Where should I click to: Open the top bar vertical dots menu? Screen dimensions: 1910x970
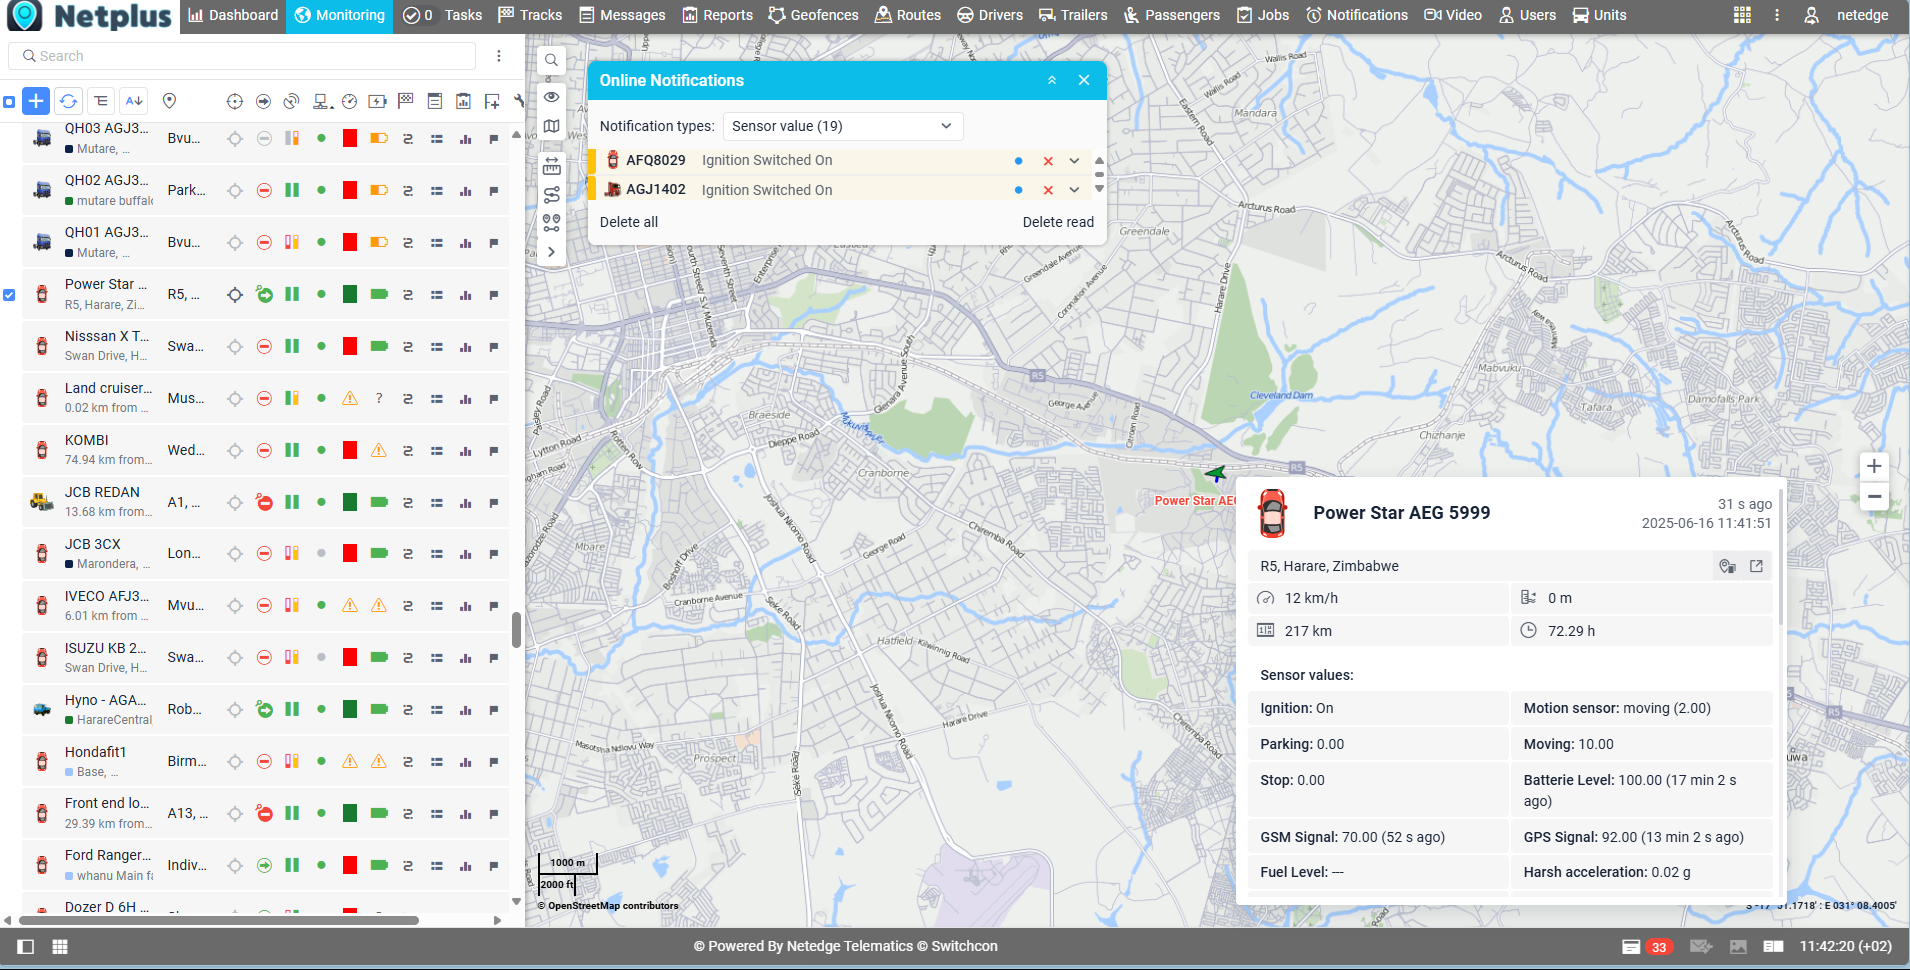[x=1776, y=15]
